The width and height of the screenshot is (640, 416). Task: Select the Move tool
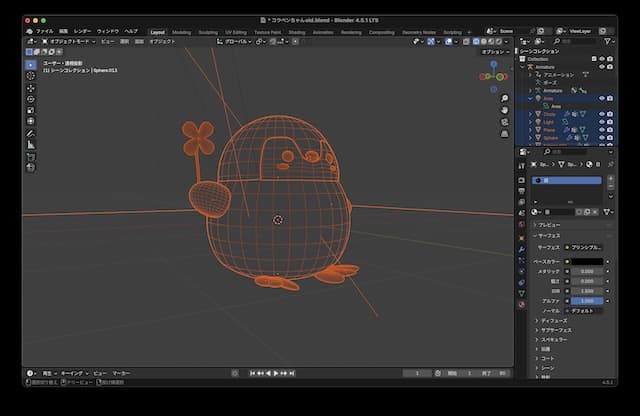pyautogui.click(x=31, y=88)
